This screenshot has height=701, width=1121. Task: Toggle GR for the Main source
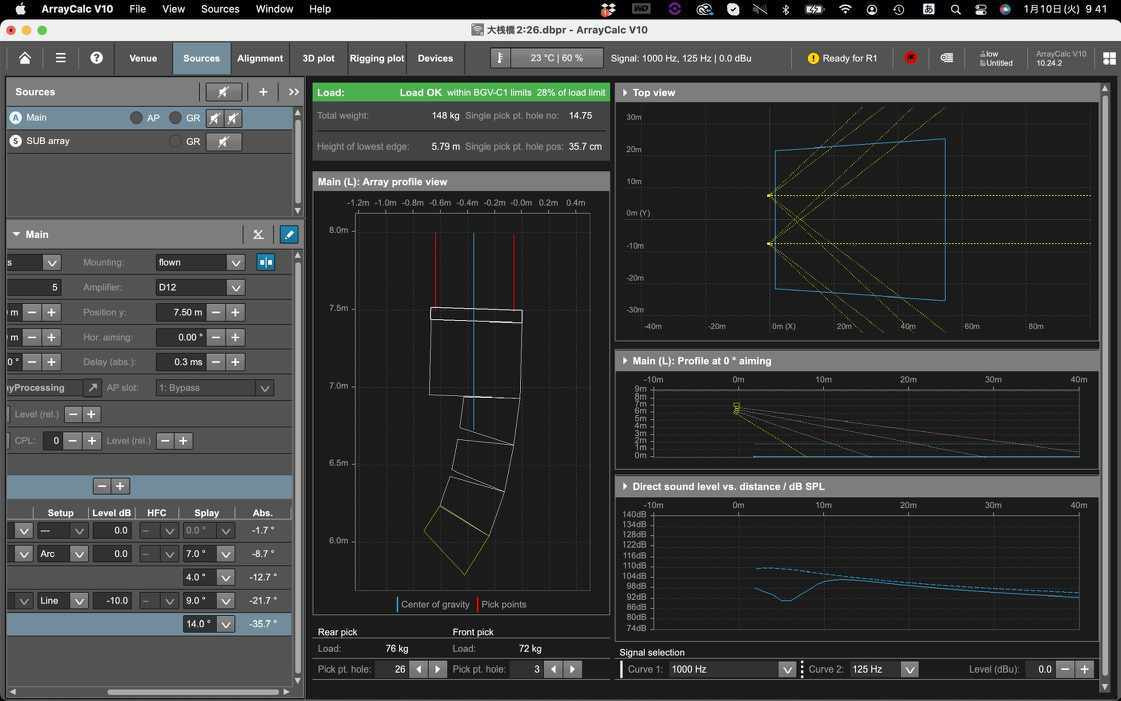175,118
